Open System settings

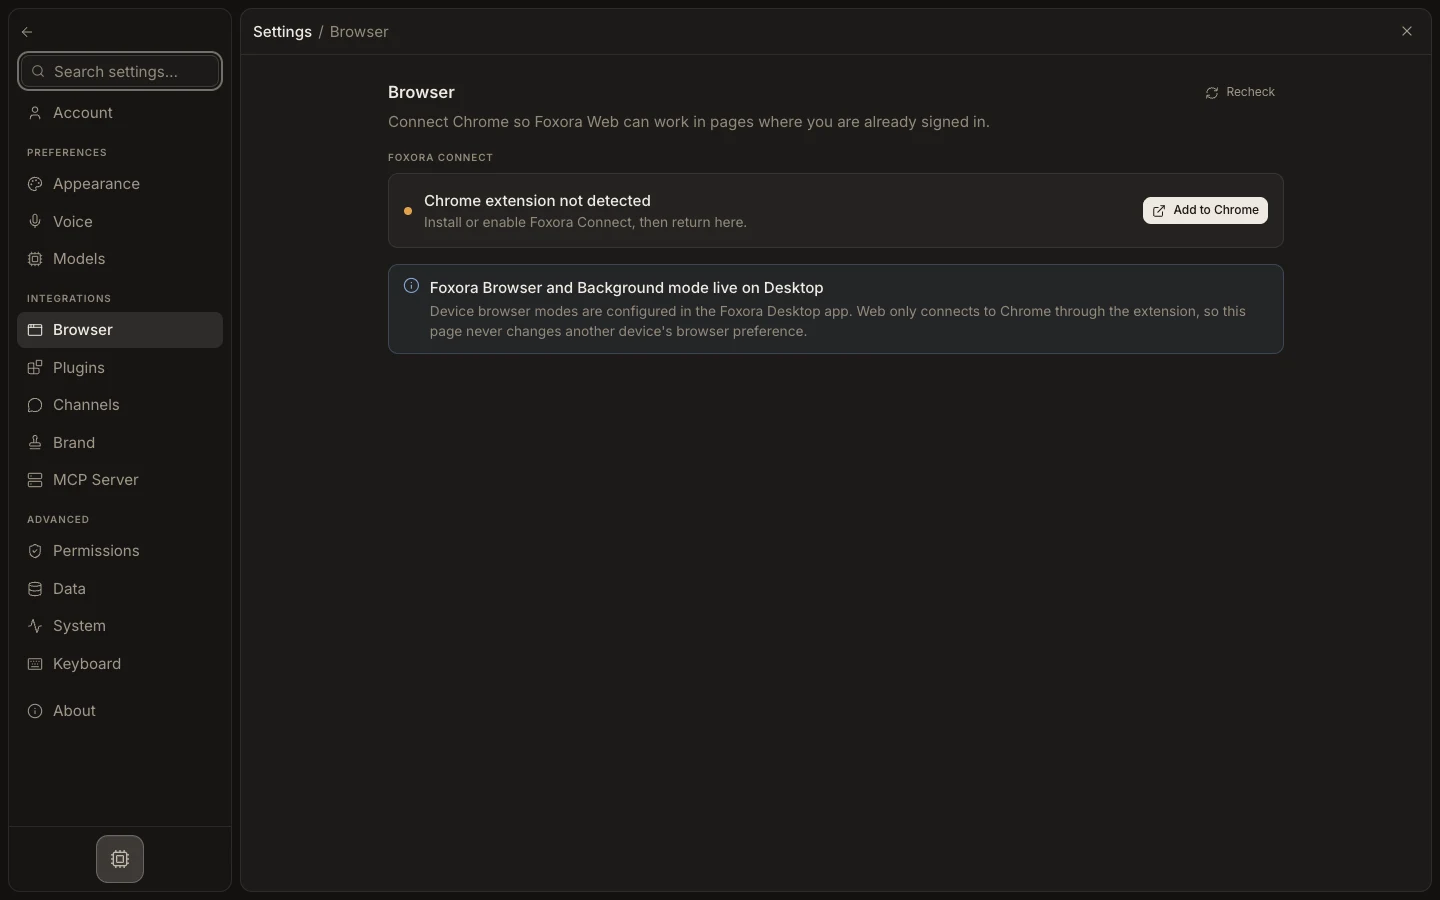pyautogui.click(x=120, y=626)
